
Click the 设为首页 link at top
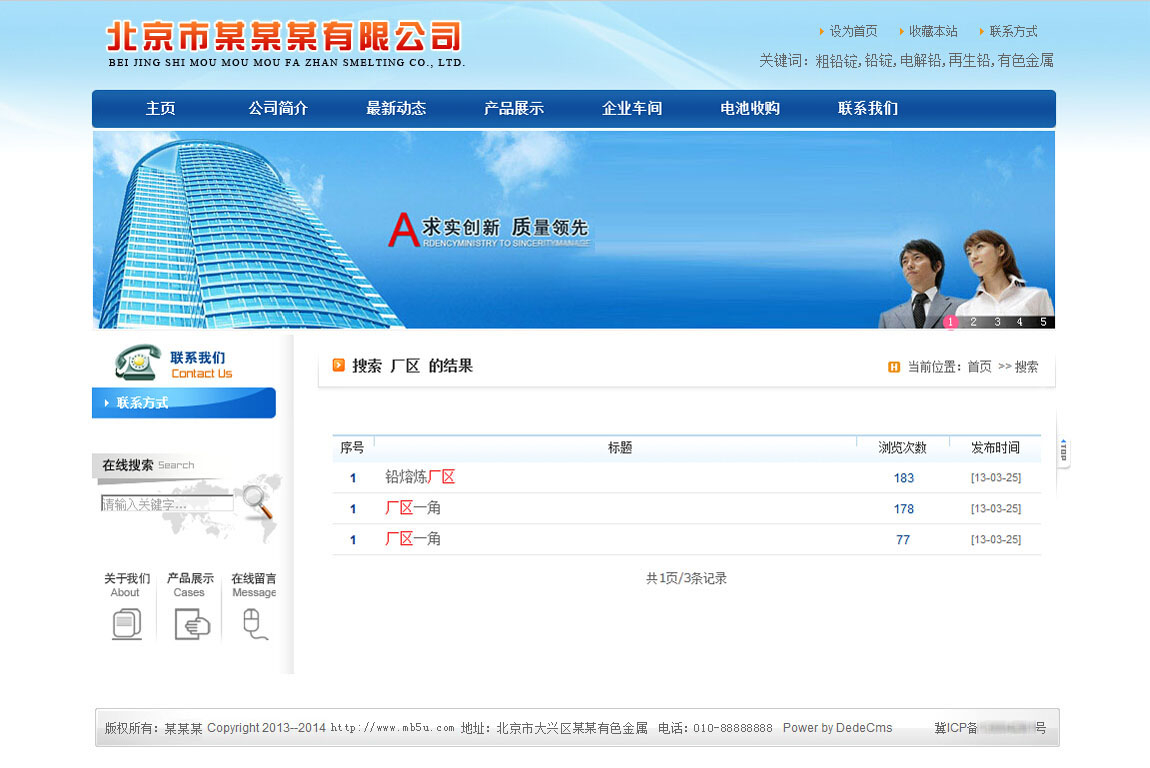pyautogui.click(x=853, y=32)
